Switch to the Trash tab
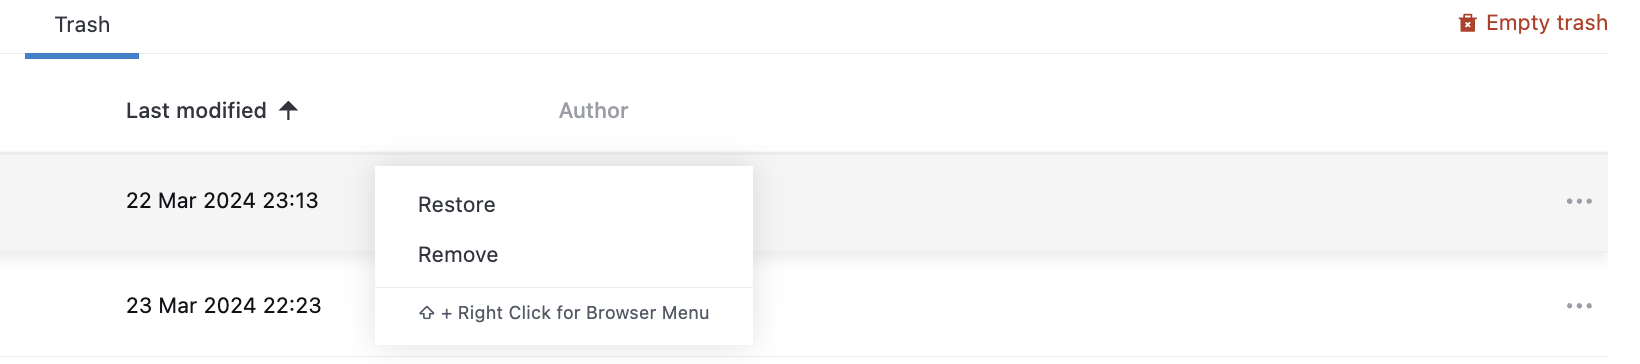Viewport: 1640px width, 364px height. [82, 25]
